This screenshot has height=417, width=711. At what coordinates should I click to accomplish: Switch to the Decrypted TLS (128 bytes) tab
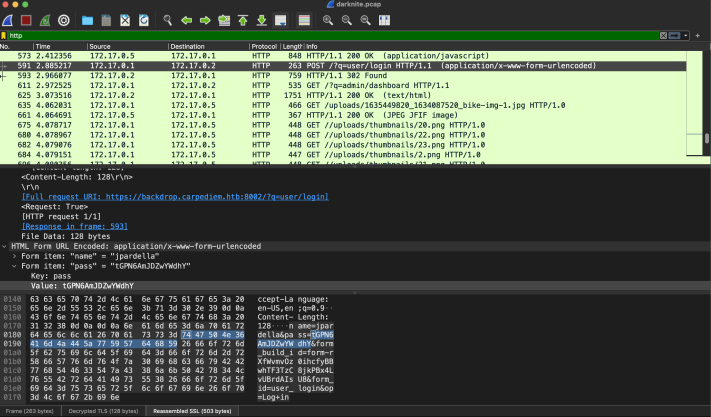104,411
